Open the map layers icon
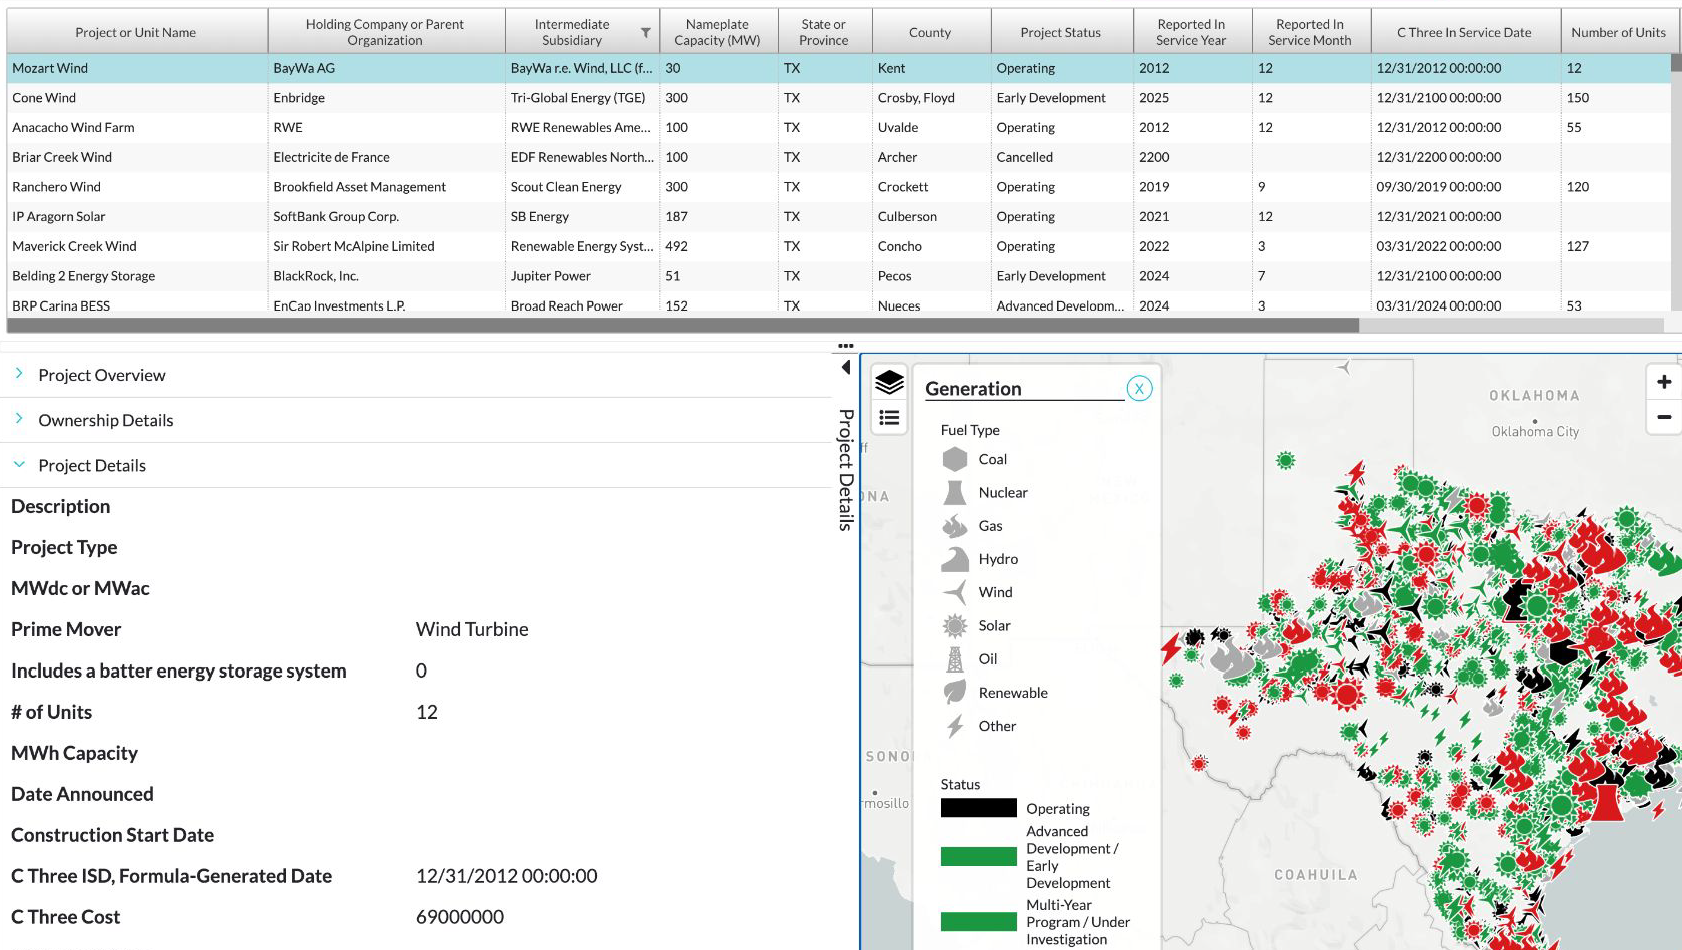 (889, 382)
